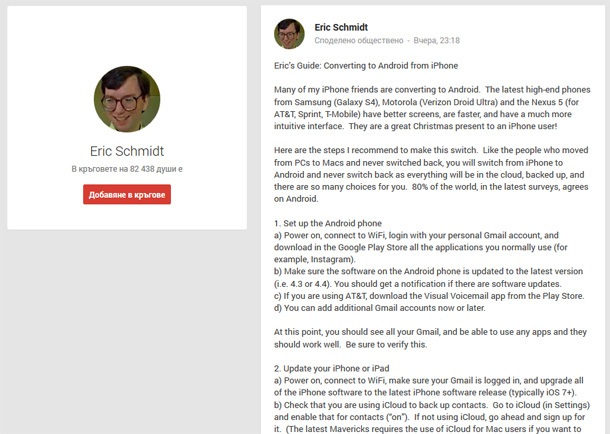Click the large Eric Schmidt profile photo
The image size is (610, 434).
(127, 99)
